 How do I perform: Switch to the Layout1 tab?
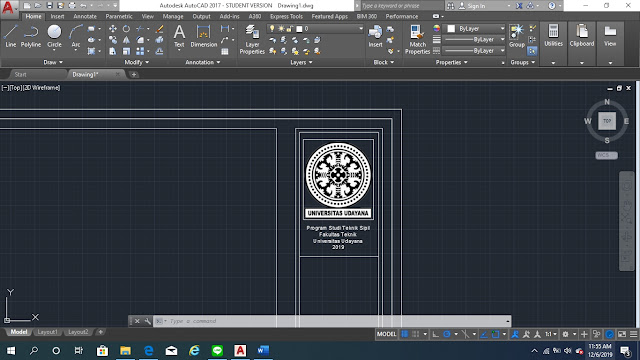[x=47, y=332]
